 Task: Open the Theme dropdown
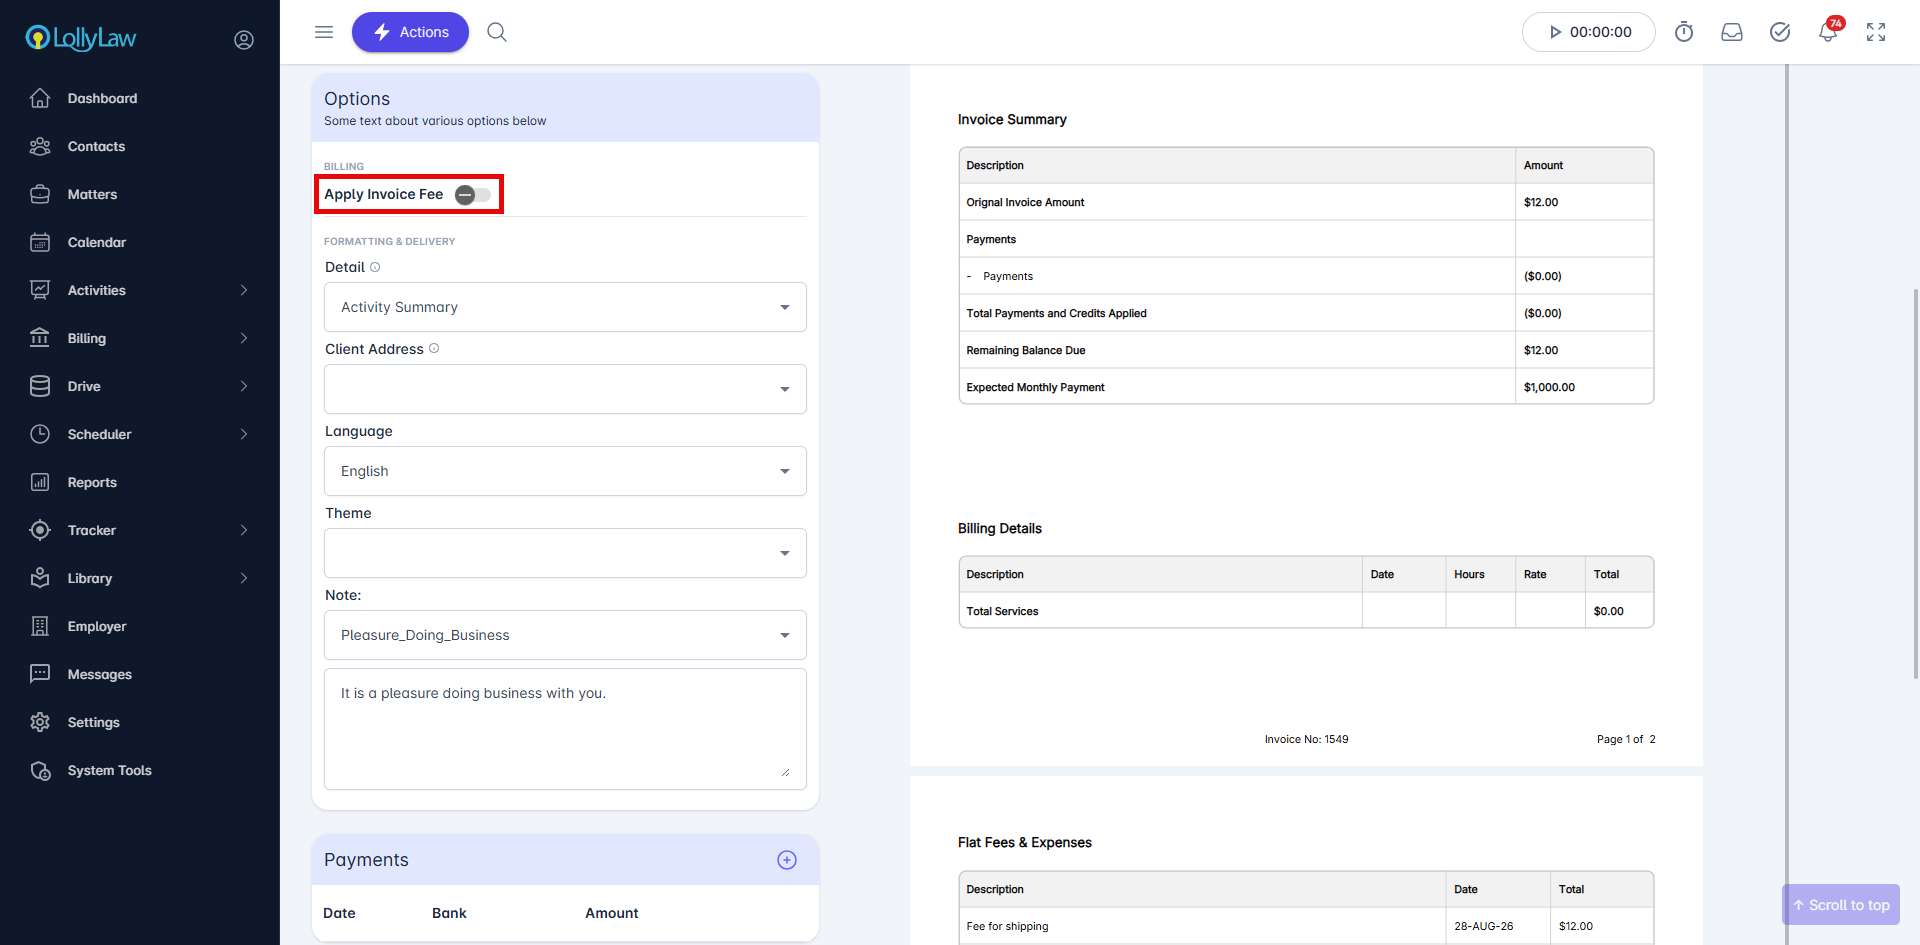click(565, 553)
